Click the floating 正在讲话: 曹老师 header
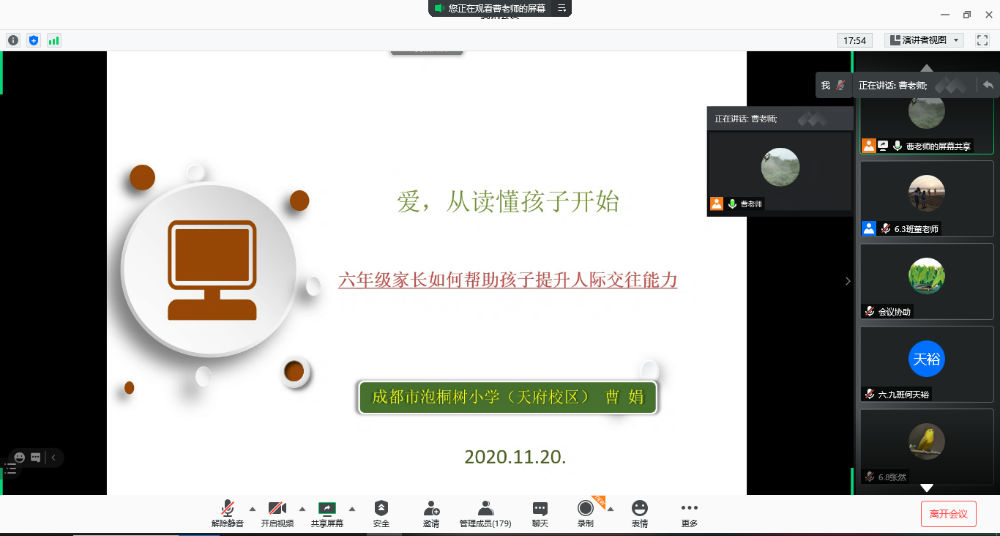This screenshot has height=536, width=1000. coord(780,119)
